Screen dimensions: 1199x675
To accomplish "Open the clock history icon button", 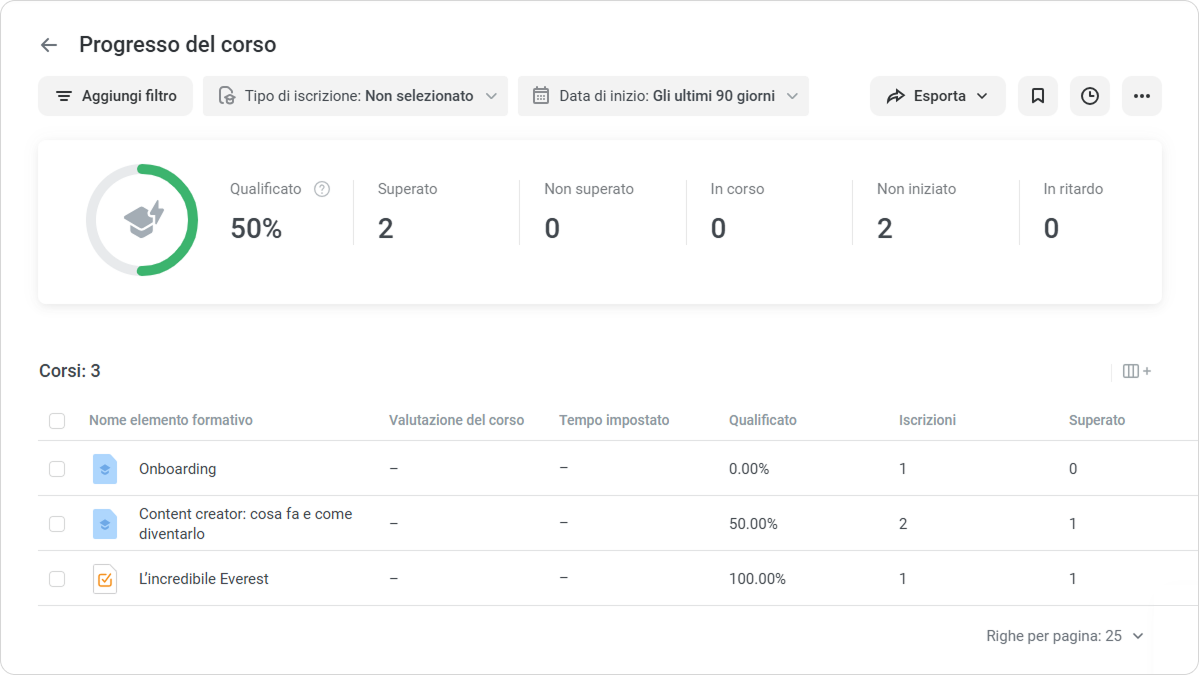I will click(1089, 96).
